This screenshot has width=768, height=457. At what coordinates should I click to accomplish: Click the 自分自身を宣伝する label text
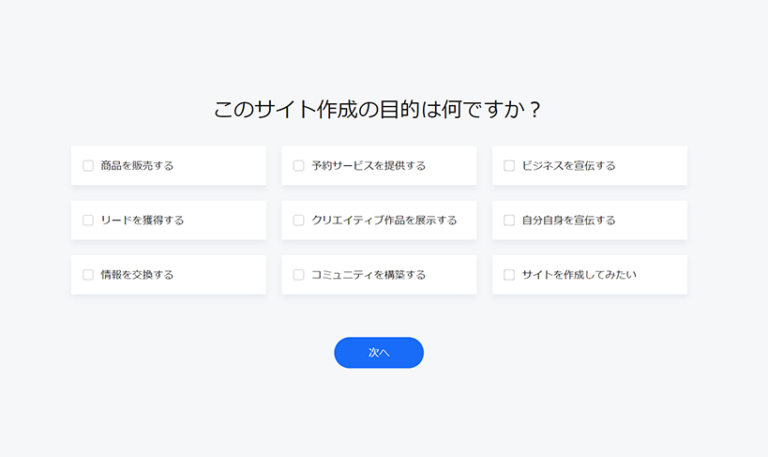pyautogui.click(x=568, y=220)
